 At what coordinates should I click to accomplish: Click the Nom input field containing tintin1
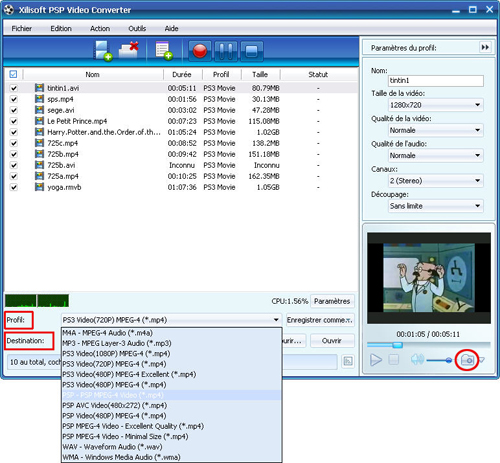(x=436, y=80)
